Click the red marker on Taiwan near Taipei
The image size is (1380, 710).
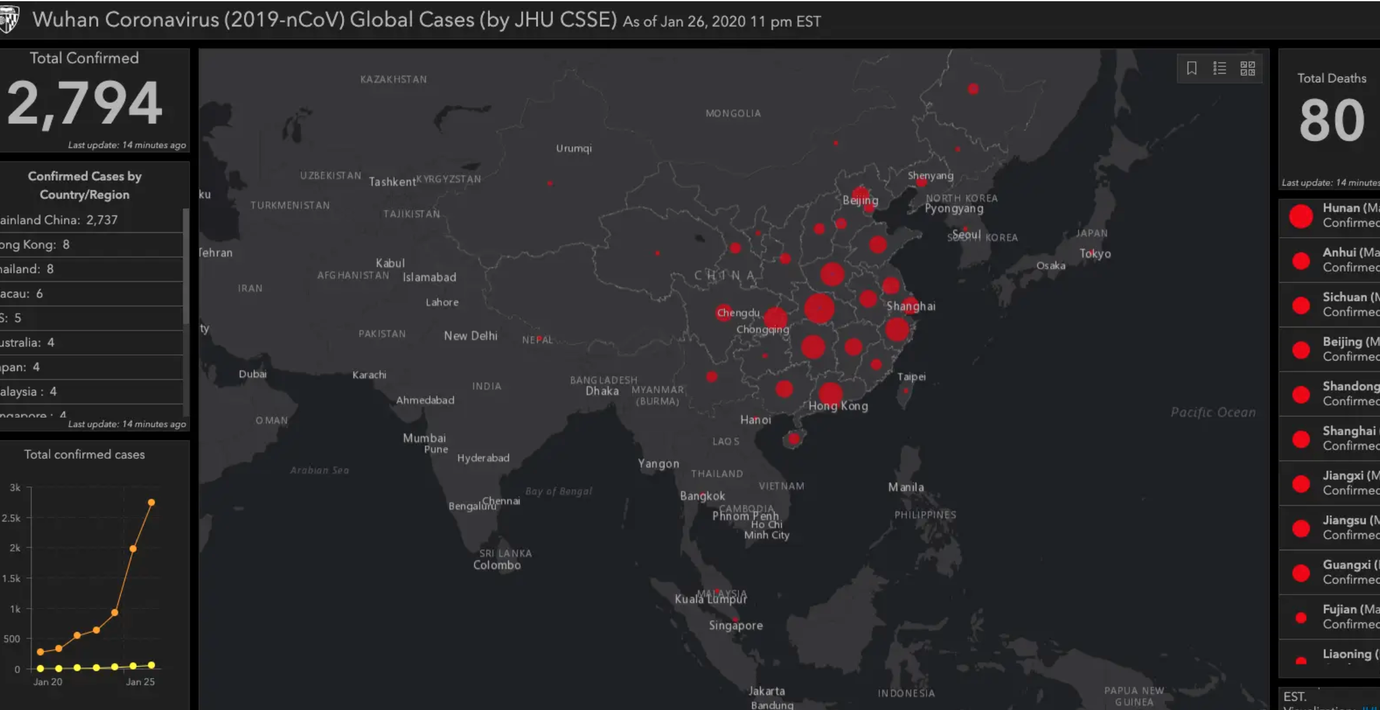906,390
